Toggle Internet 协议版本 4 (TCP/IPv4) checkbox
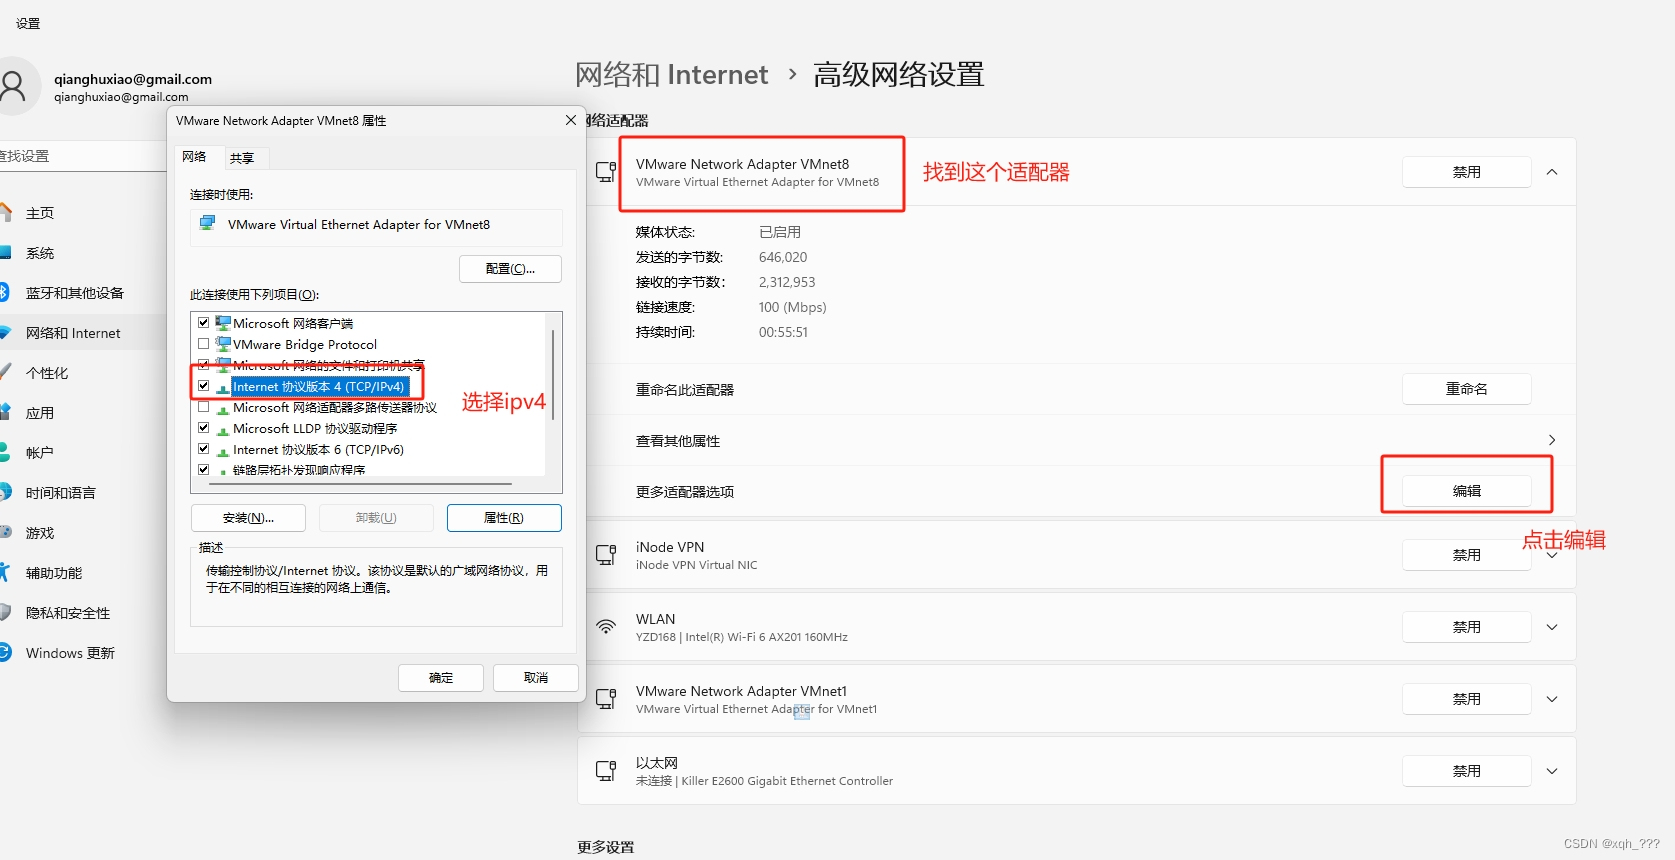This screenshot has width=1675, height=860. 204,386
